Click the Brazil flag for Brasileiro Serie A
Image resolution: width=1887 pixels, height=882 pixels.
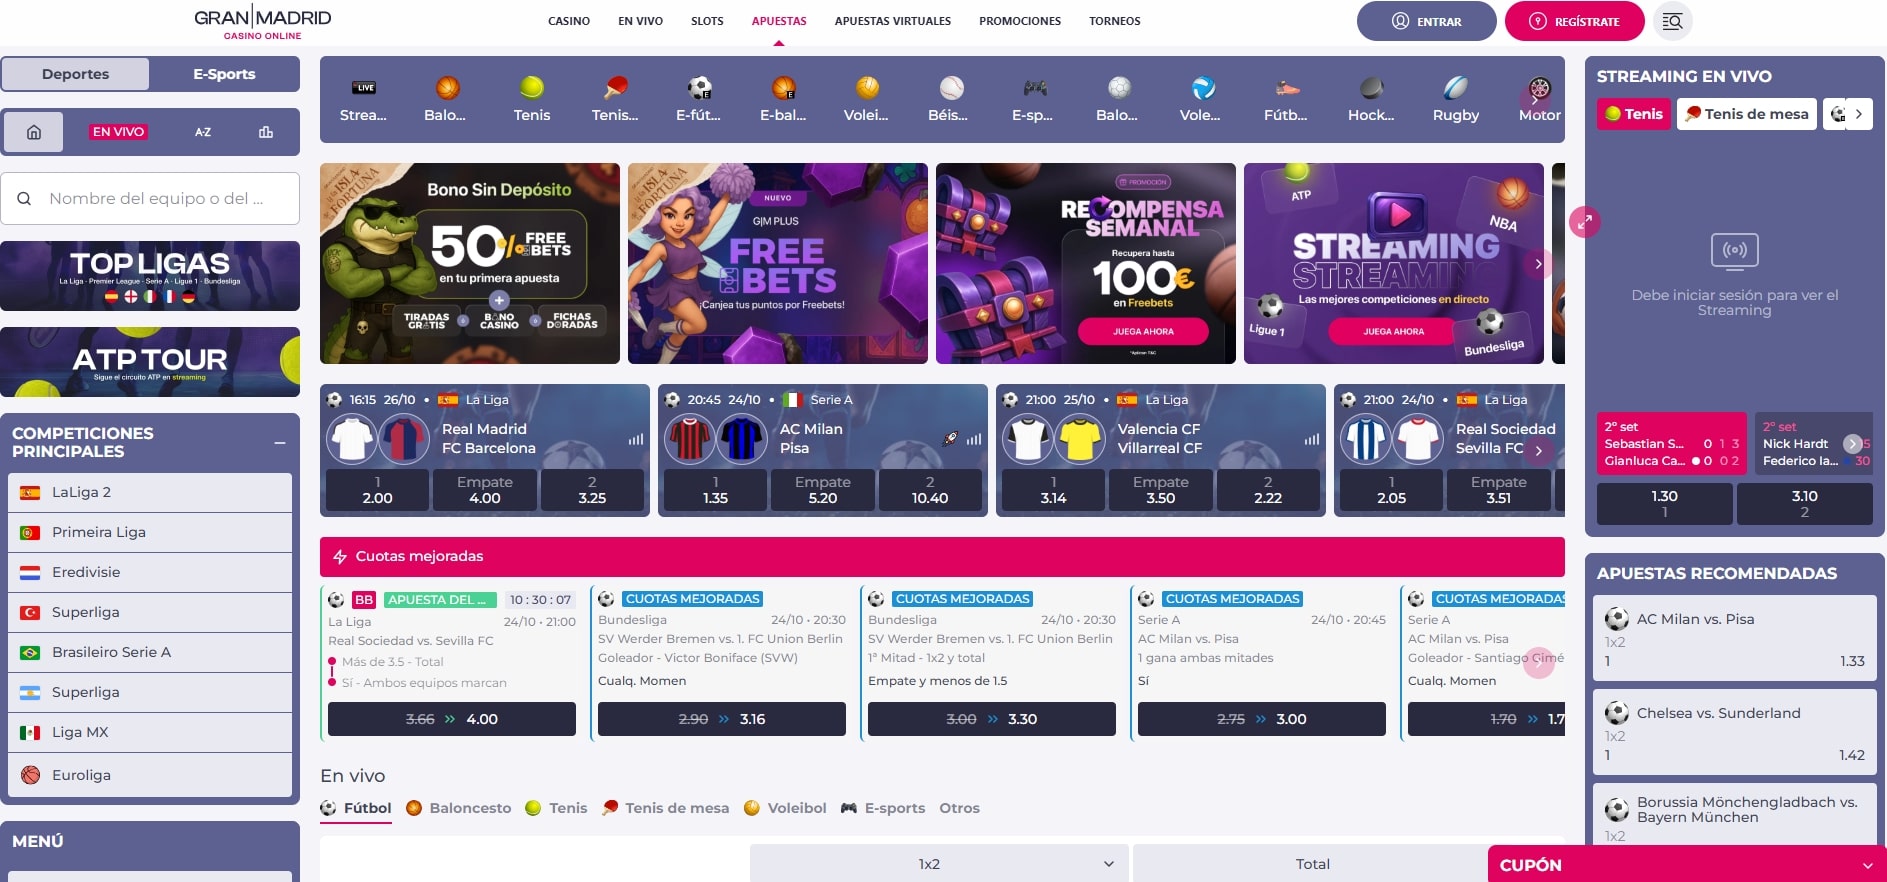pos(30,652)
